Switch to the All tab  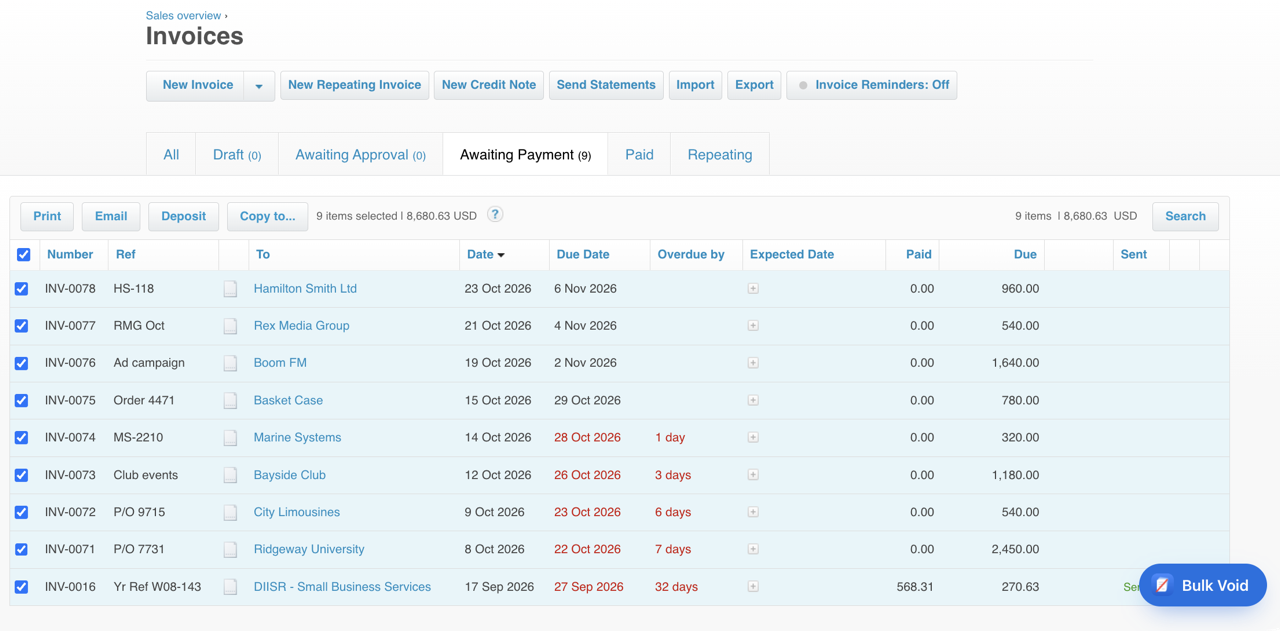tap(171, 154)
